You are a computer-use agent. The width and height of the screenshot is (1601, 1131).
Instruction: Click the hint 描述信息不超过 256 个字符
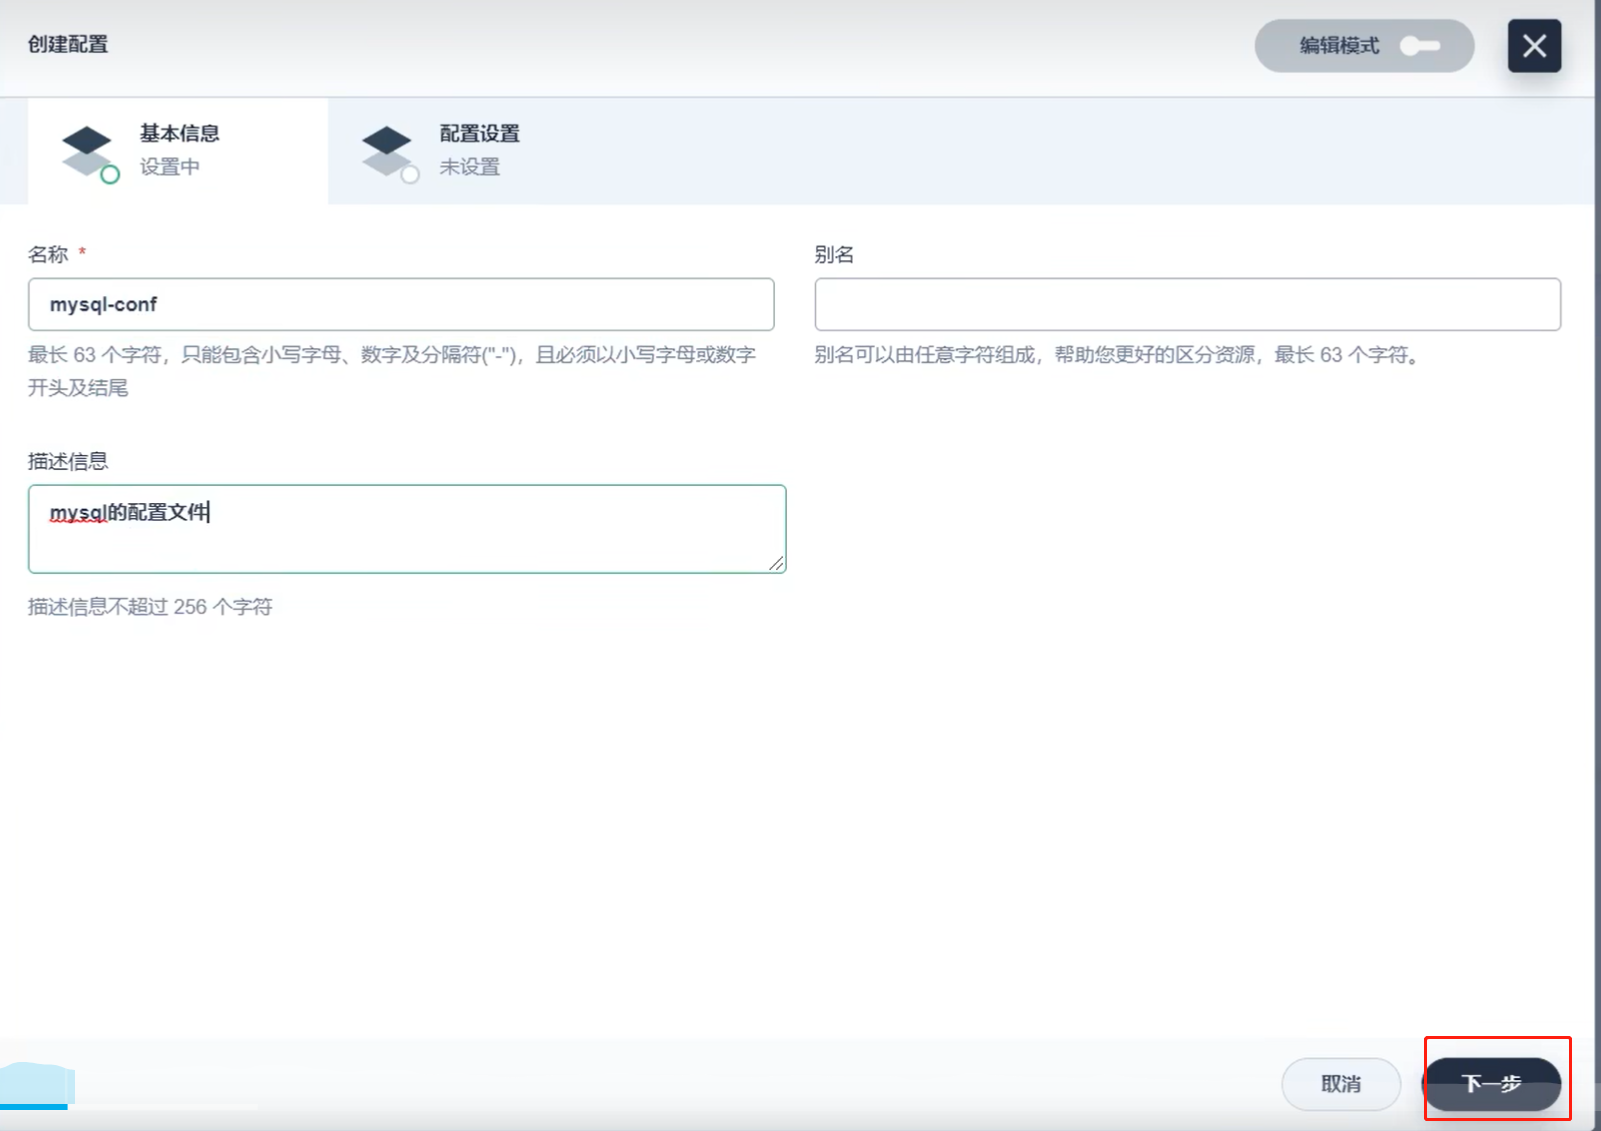point(150,607)
